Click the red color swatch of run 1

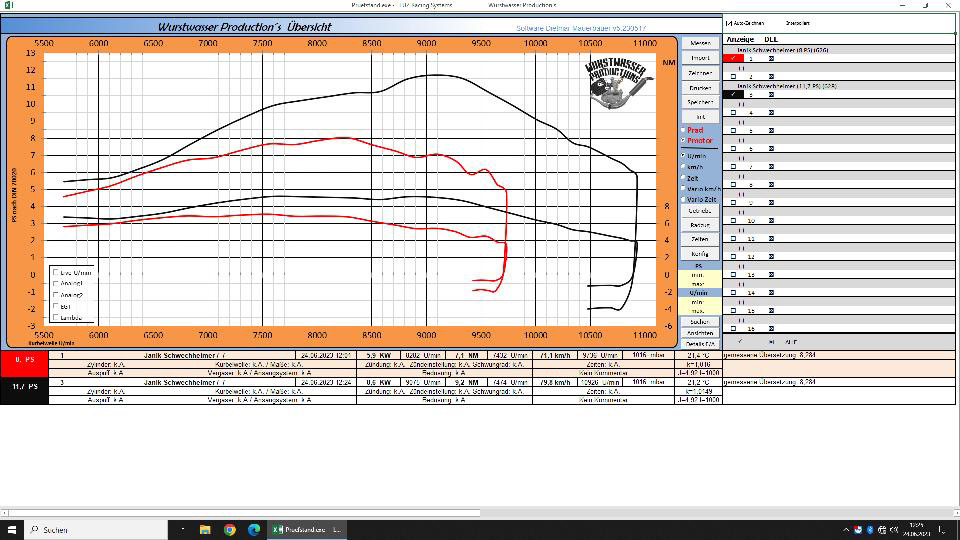click(x=735, y=59)
